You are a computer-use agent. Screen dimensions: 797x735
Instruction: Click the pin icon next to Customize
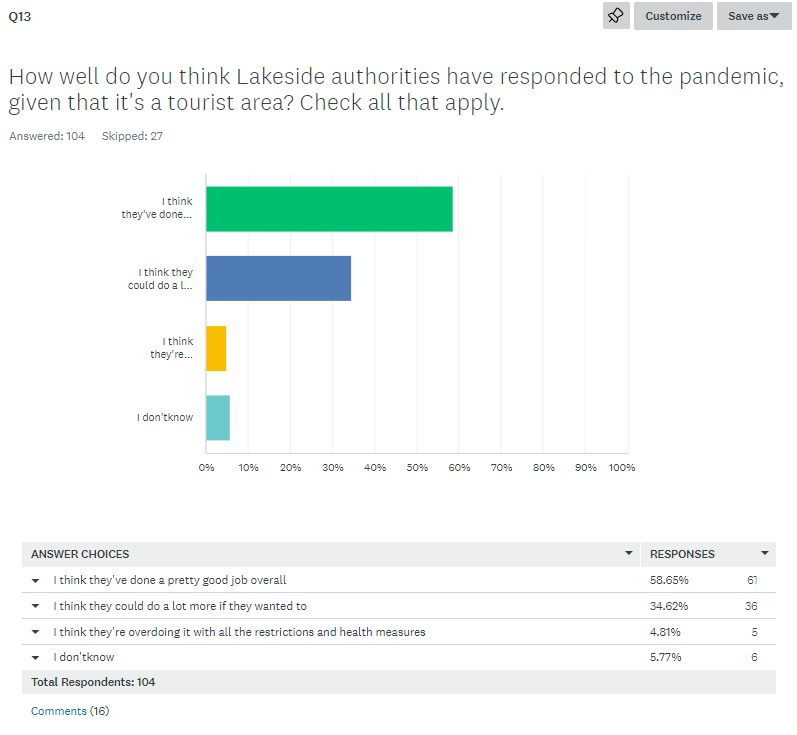click(x=616, y=16)
